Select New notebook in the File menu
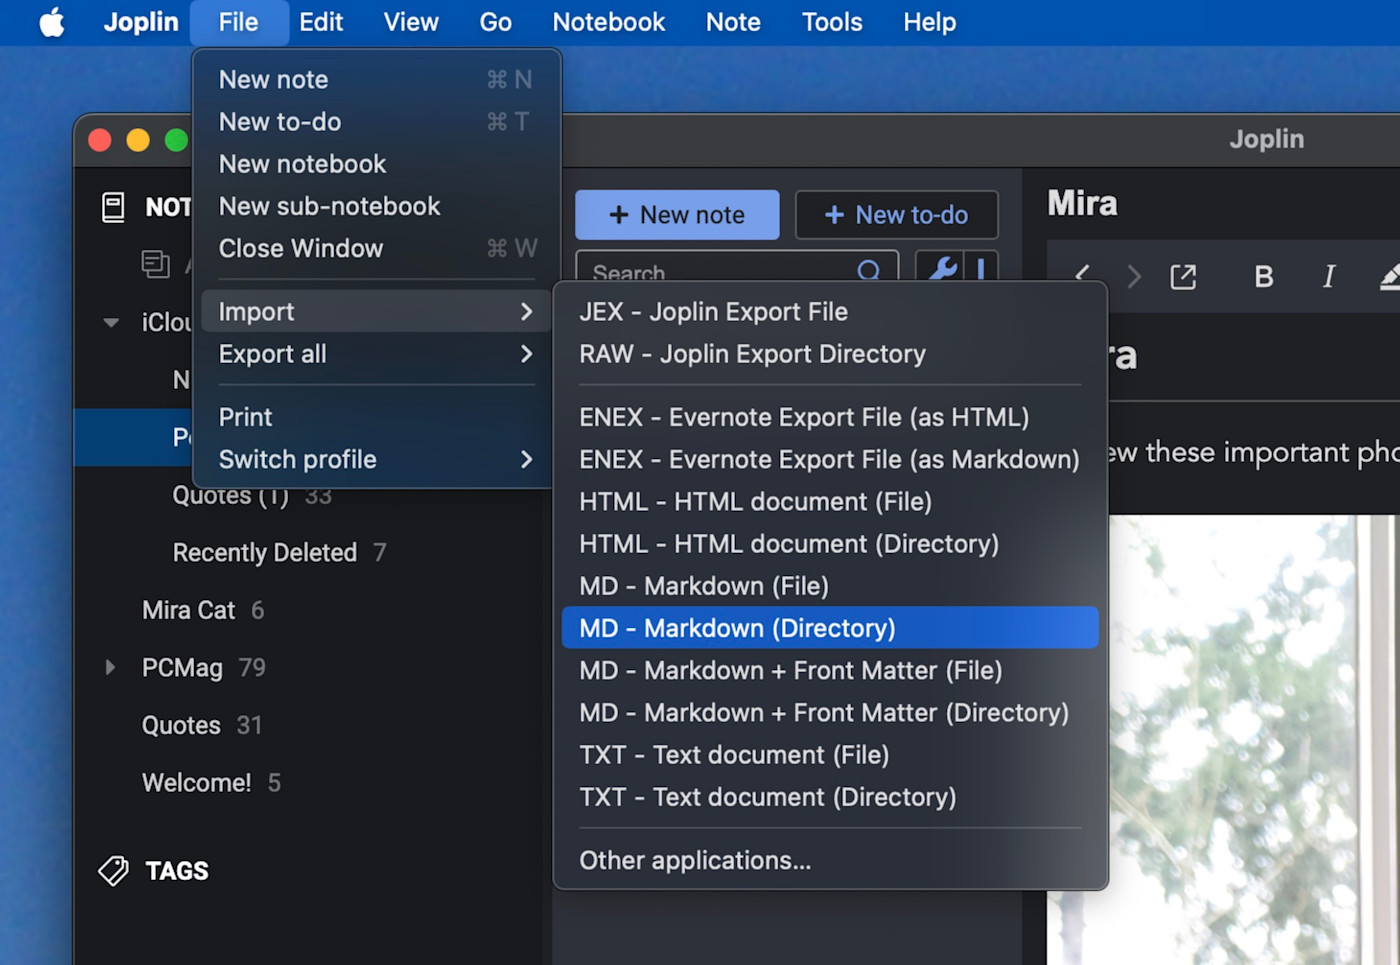 [x=376, y=164]
